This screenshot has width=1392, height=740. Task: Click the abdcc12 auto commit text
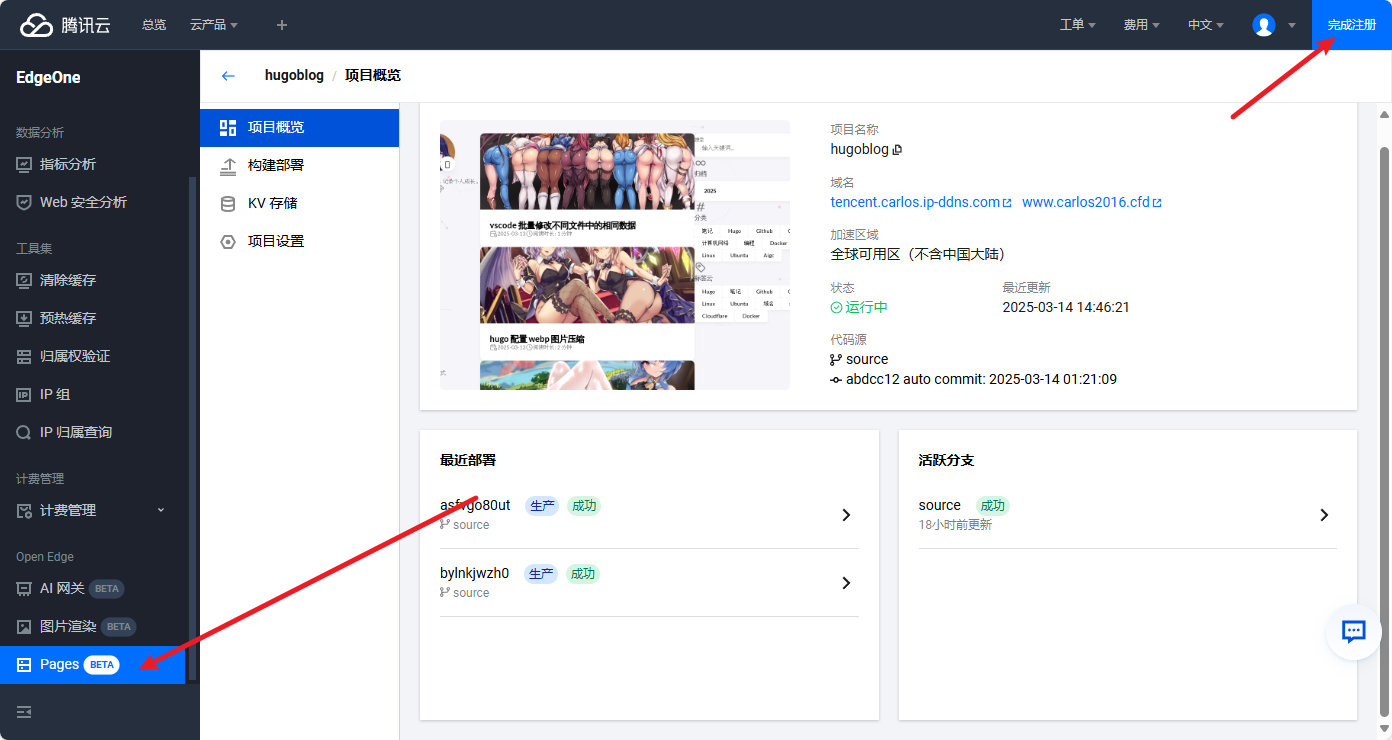coord(981,379)
